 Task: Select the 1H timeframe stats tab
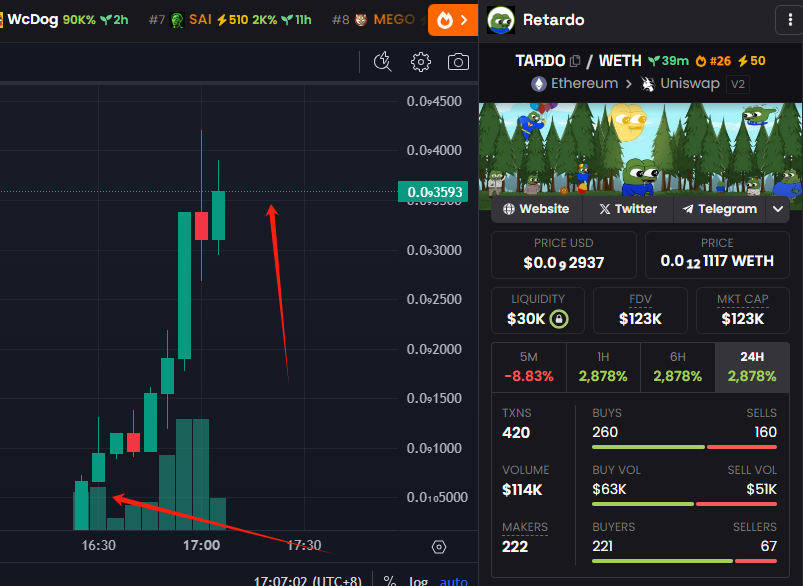point(603,367)
